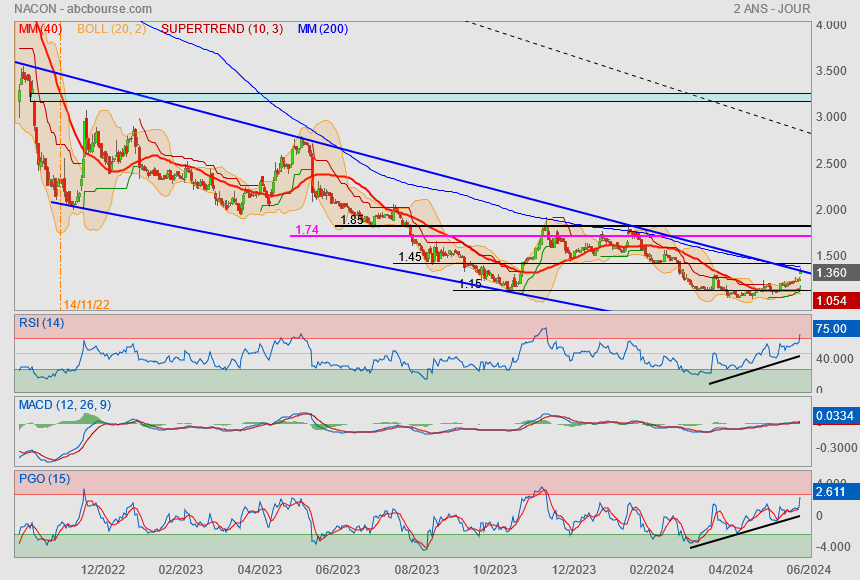The image size is (860, 580).
Task: Click the 40.000 RSI axis label
Action: pos(834,359)
